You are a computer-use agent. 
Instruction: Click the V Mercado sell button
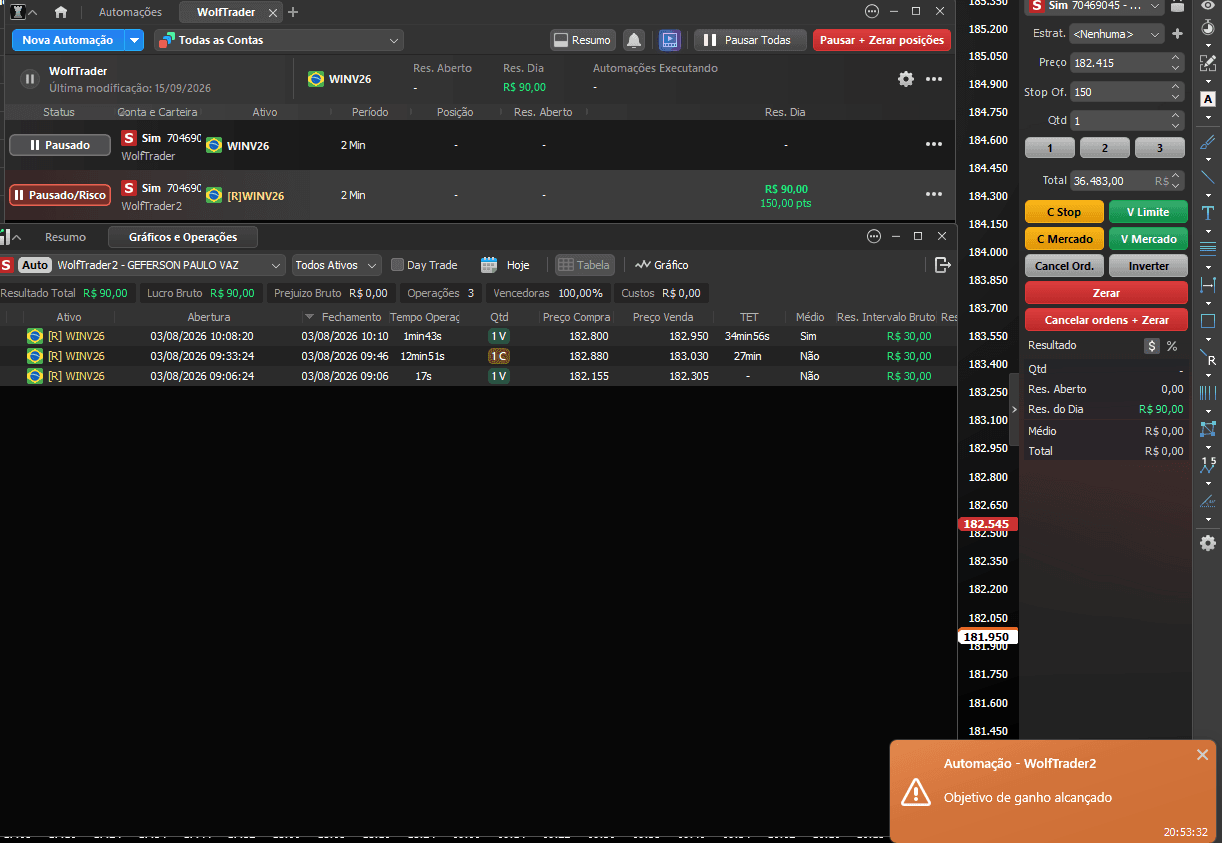tap(1148, 239)
